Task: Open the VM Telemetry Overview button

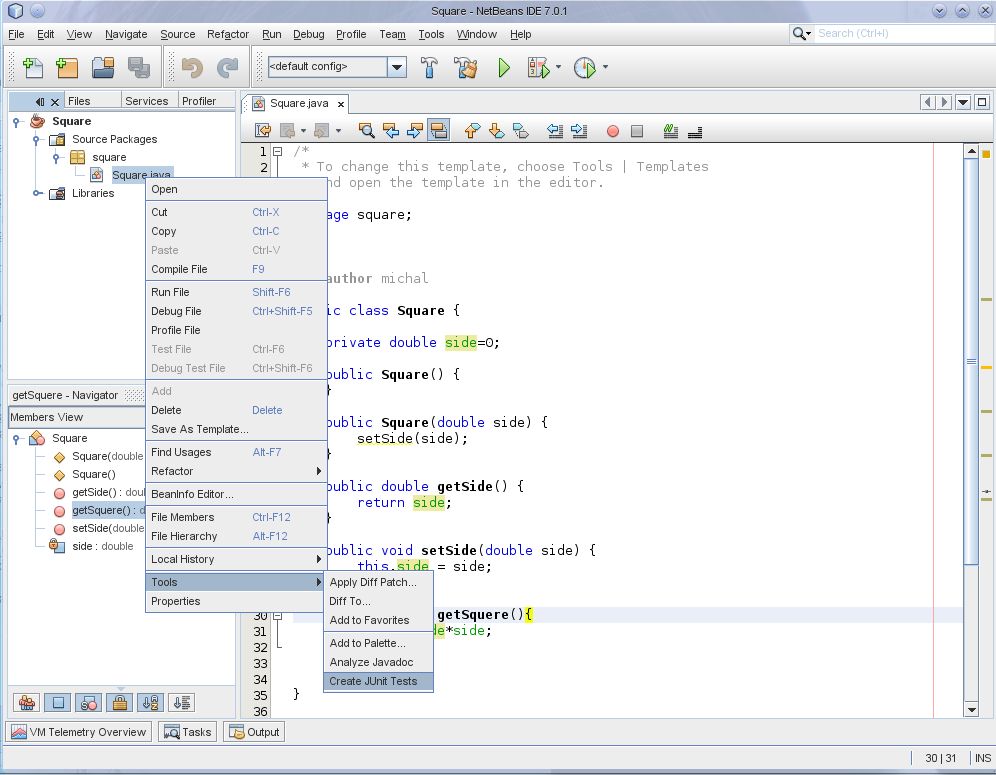Action: click(x=79, y=732)
